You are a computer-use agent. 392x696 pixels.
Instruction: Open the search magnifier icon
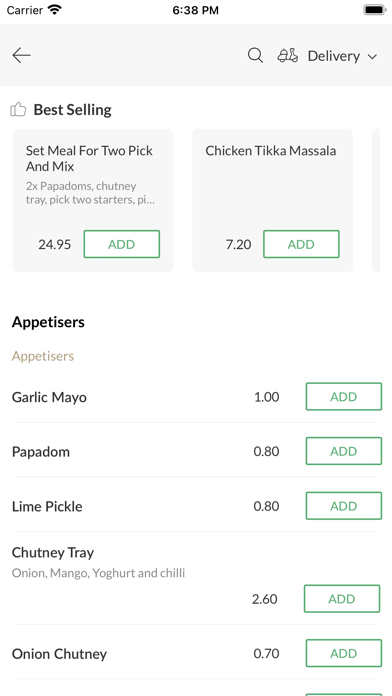(x=255, y=55)
